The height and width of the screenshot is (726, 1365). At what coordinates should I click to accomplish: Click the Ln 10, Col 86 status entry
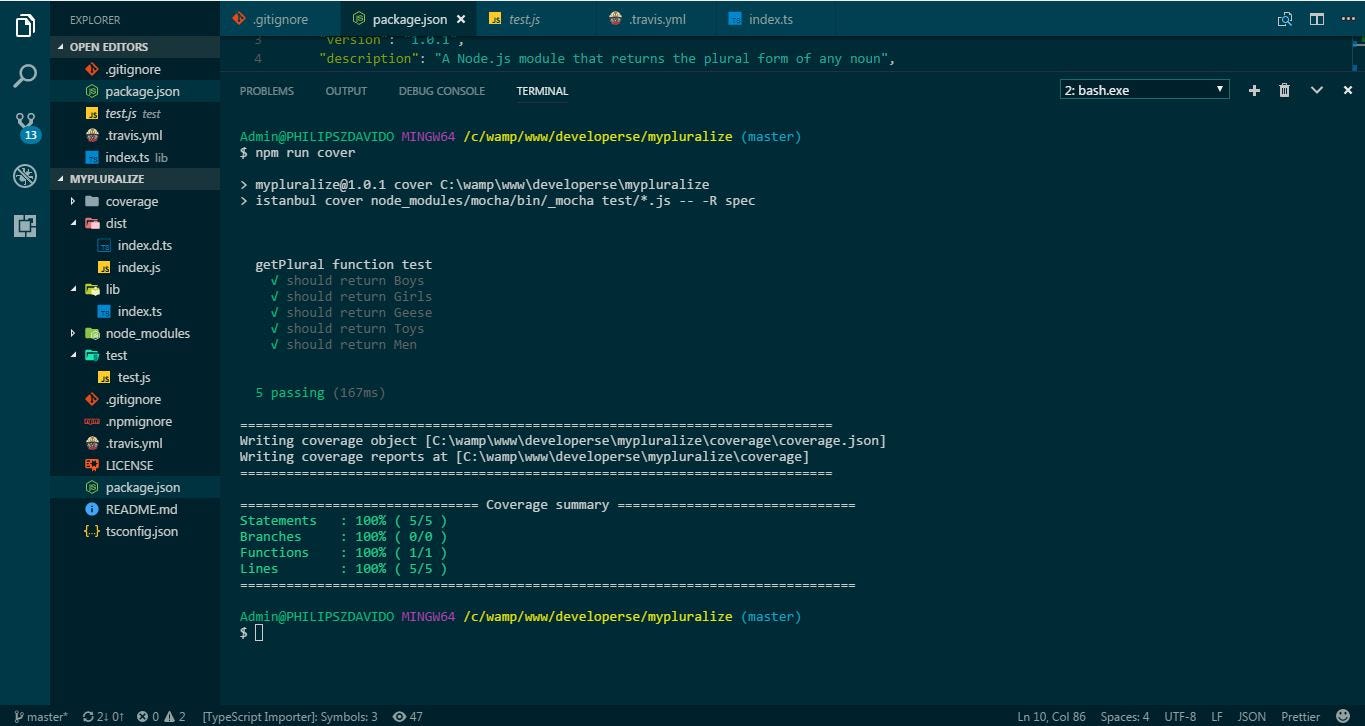[1052, 716]
